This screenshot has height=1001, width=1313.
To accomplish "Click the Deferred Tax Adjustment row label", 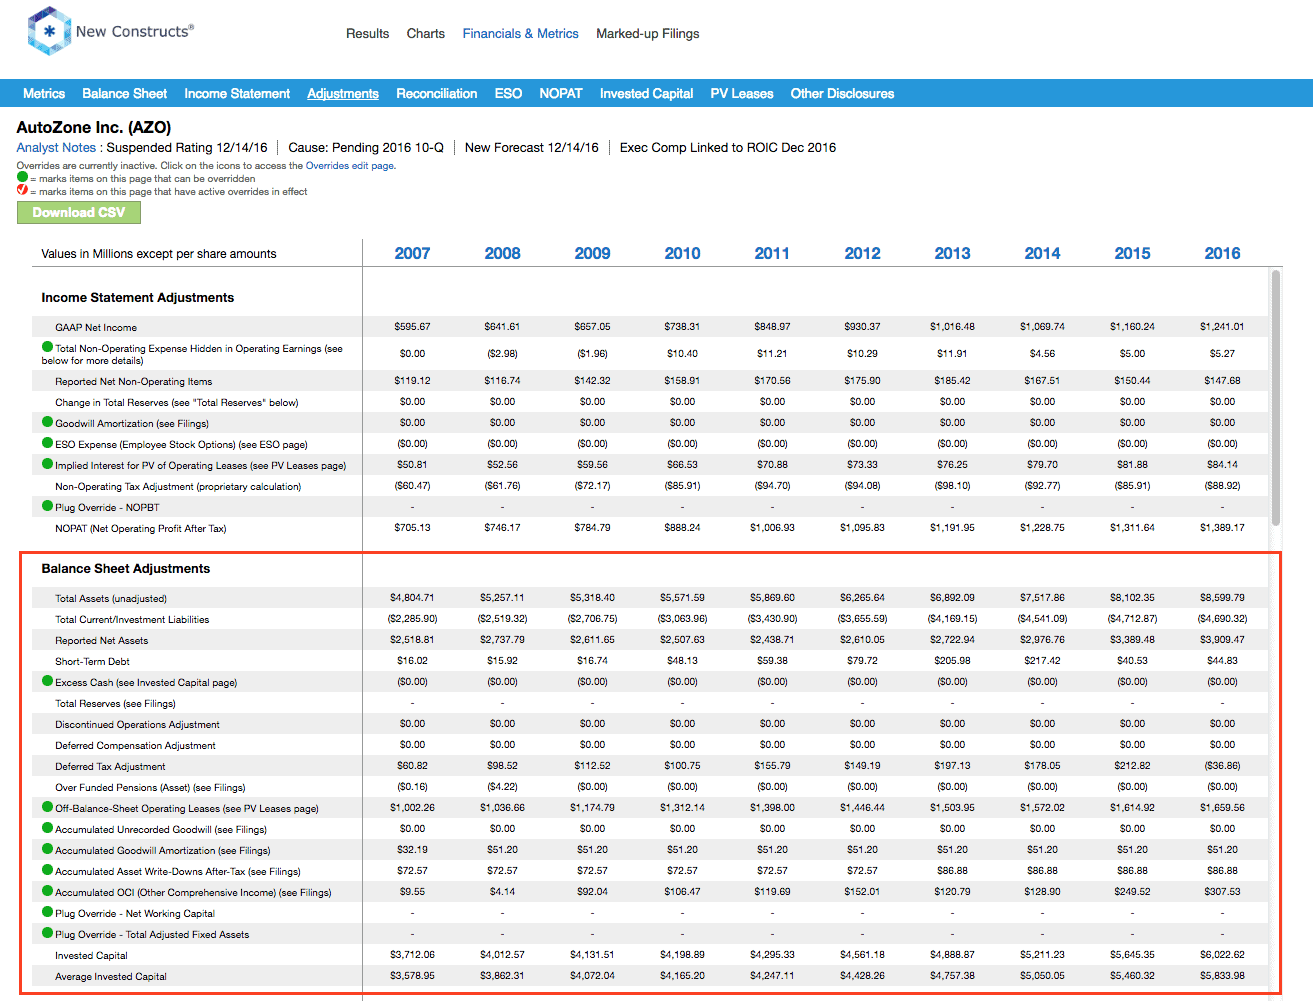I will 110,766.
